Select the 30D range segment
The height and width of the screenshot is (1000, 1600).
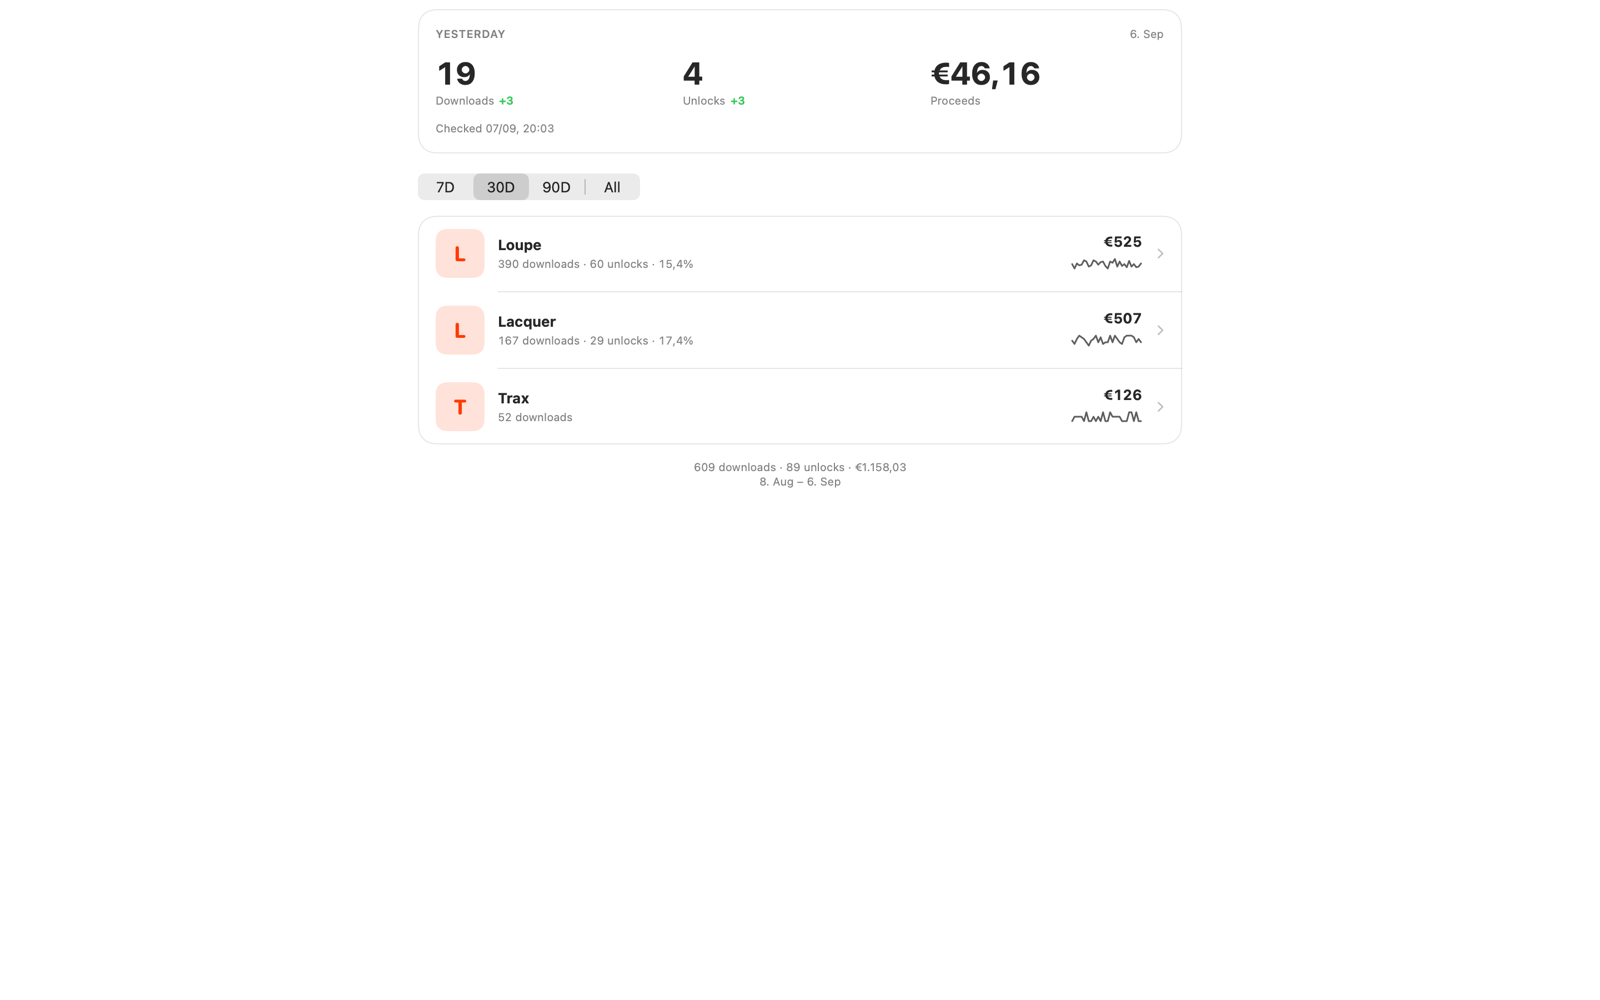(x=501, y=187)
